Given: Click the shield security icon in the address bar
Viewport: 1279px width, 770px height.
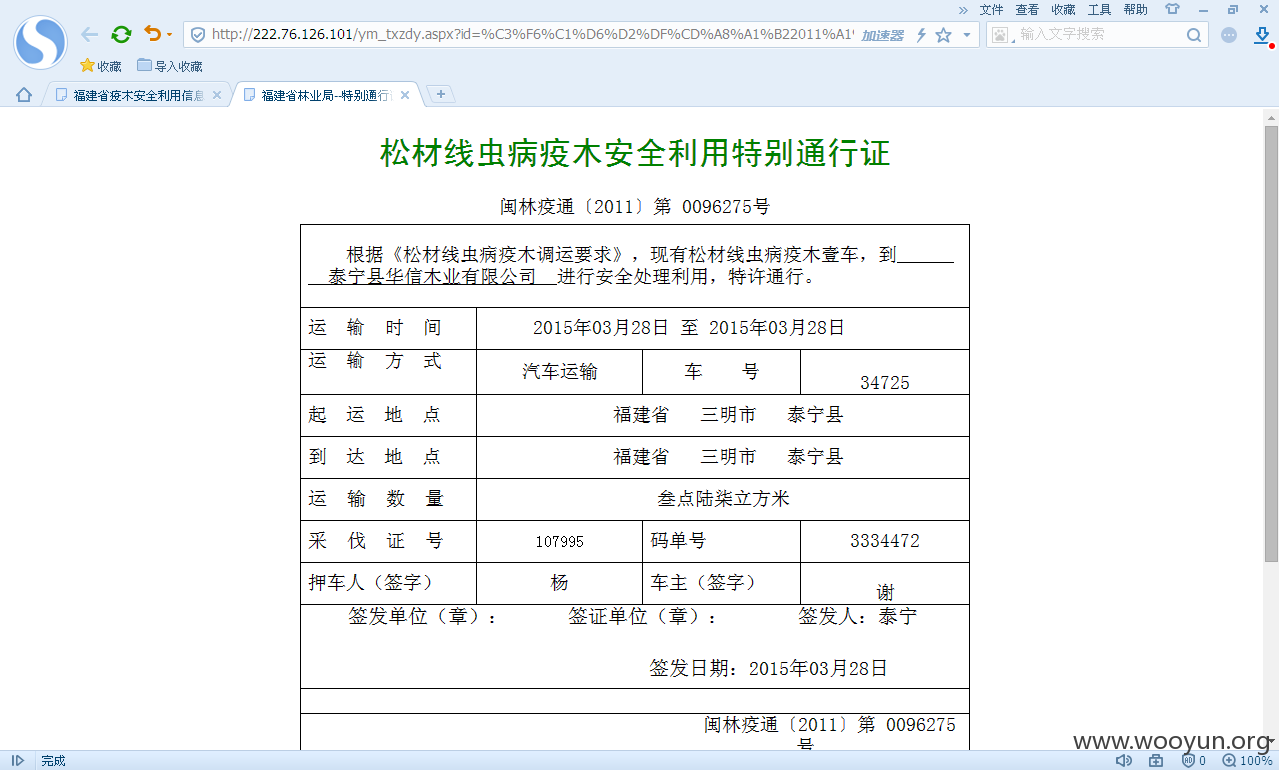Looking at the screenshot, I should click(x=198, y=35).
